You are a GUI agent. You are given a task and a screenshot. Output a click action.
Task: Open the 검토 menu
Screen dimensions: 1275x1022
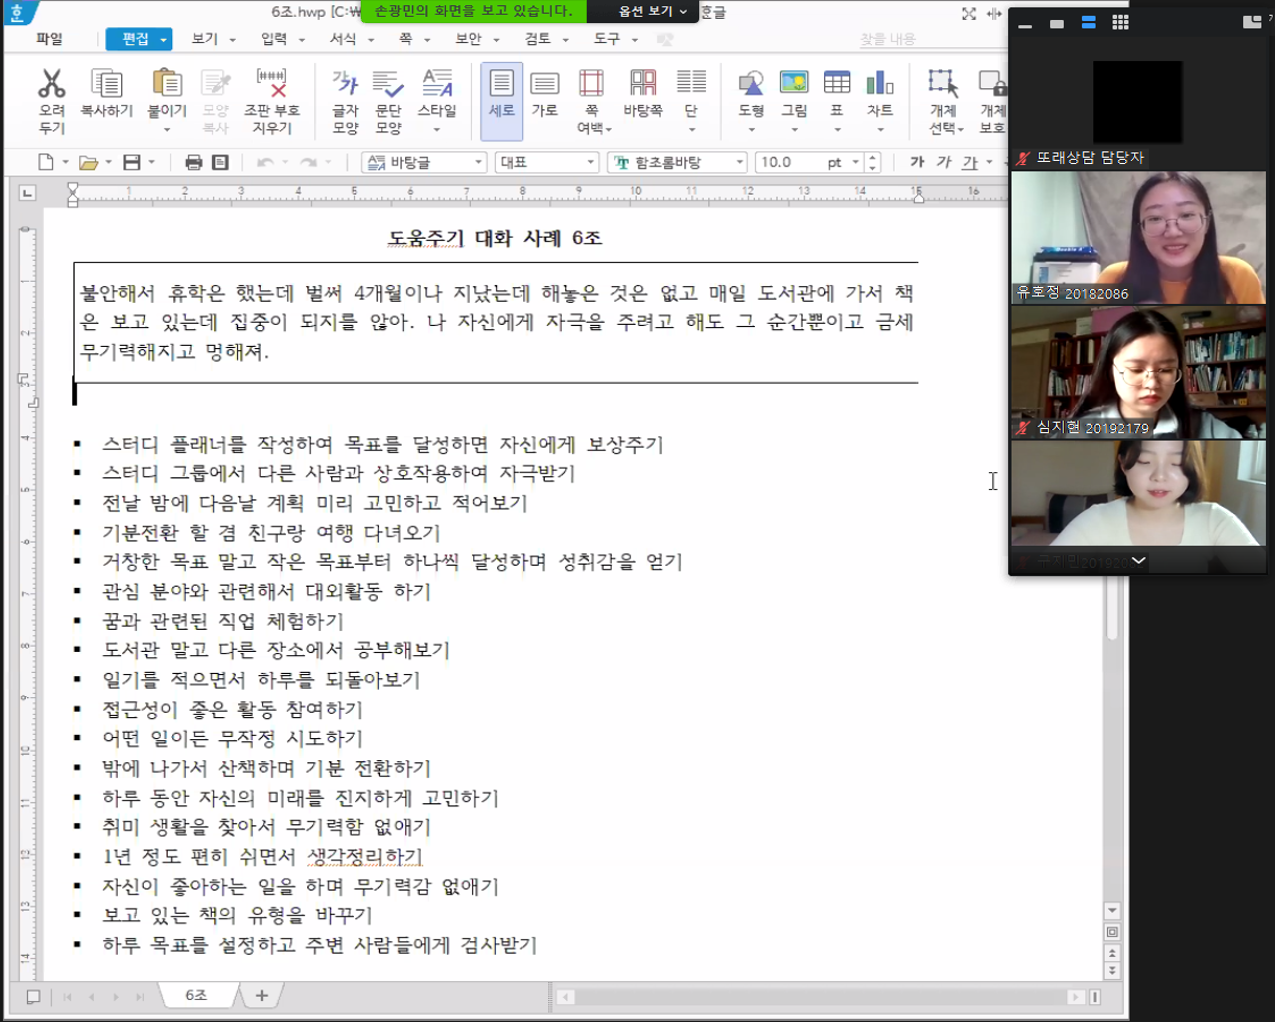click(537, 39)
